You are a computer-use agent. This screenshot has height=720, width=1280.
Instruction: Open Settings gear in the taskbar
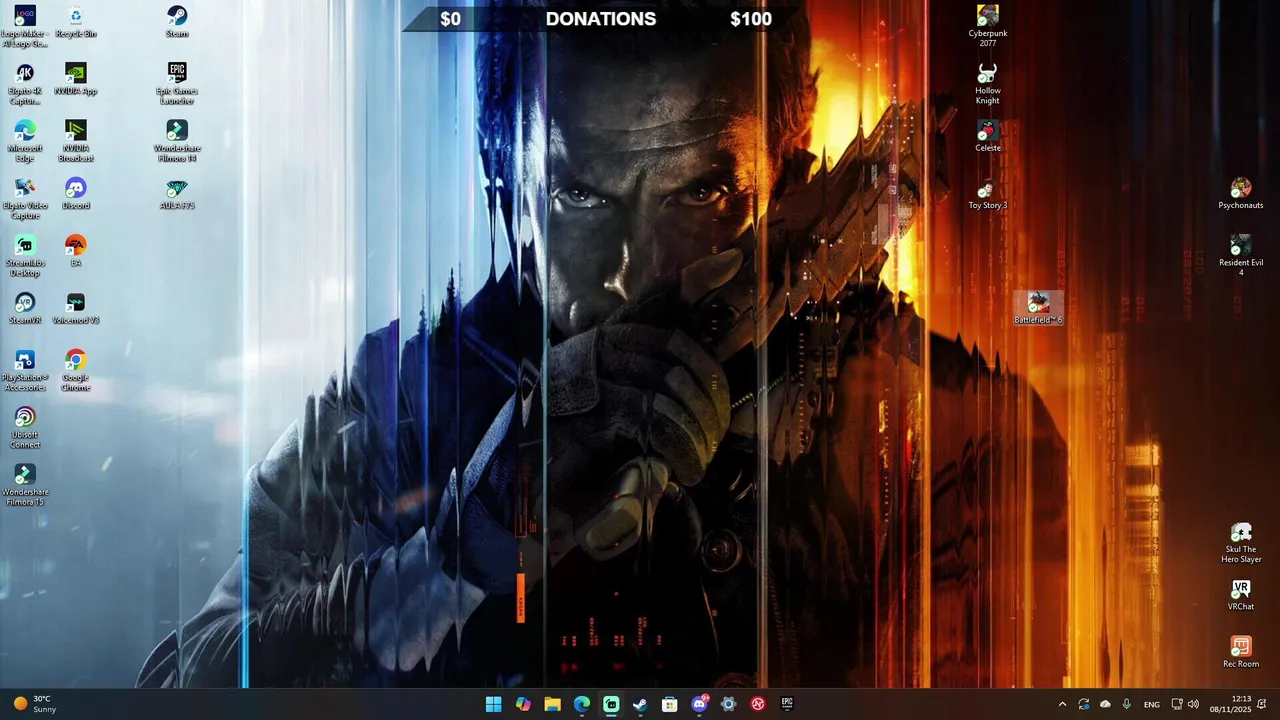pos(728,704)
